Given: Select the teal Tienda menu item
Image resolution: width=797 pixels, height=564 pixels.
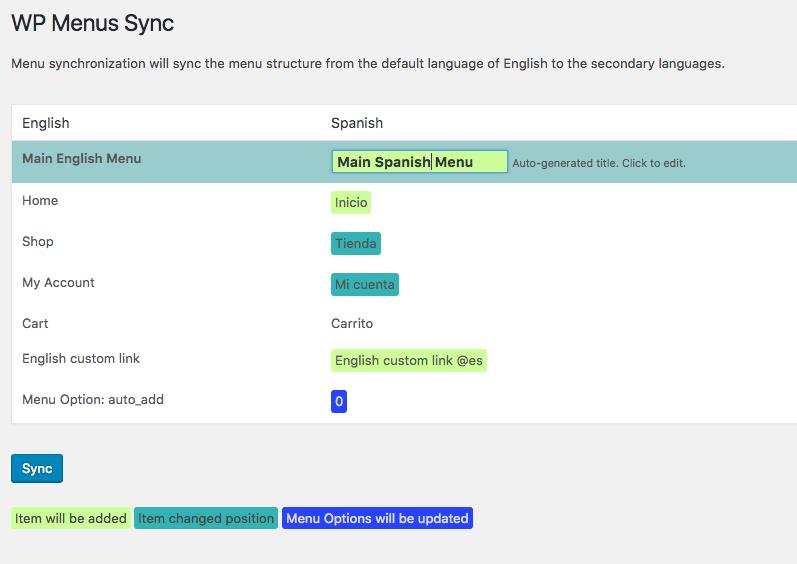Looking at the screenshot, I should 355,244.
